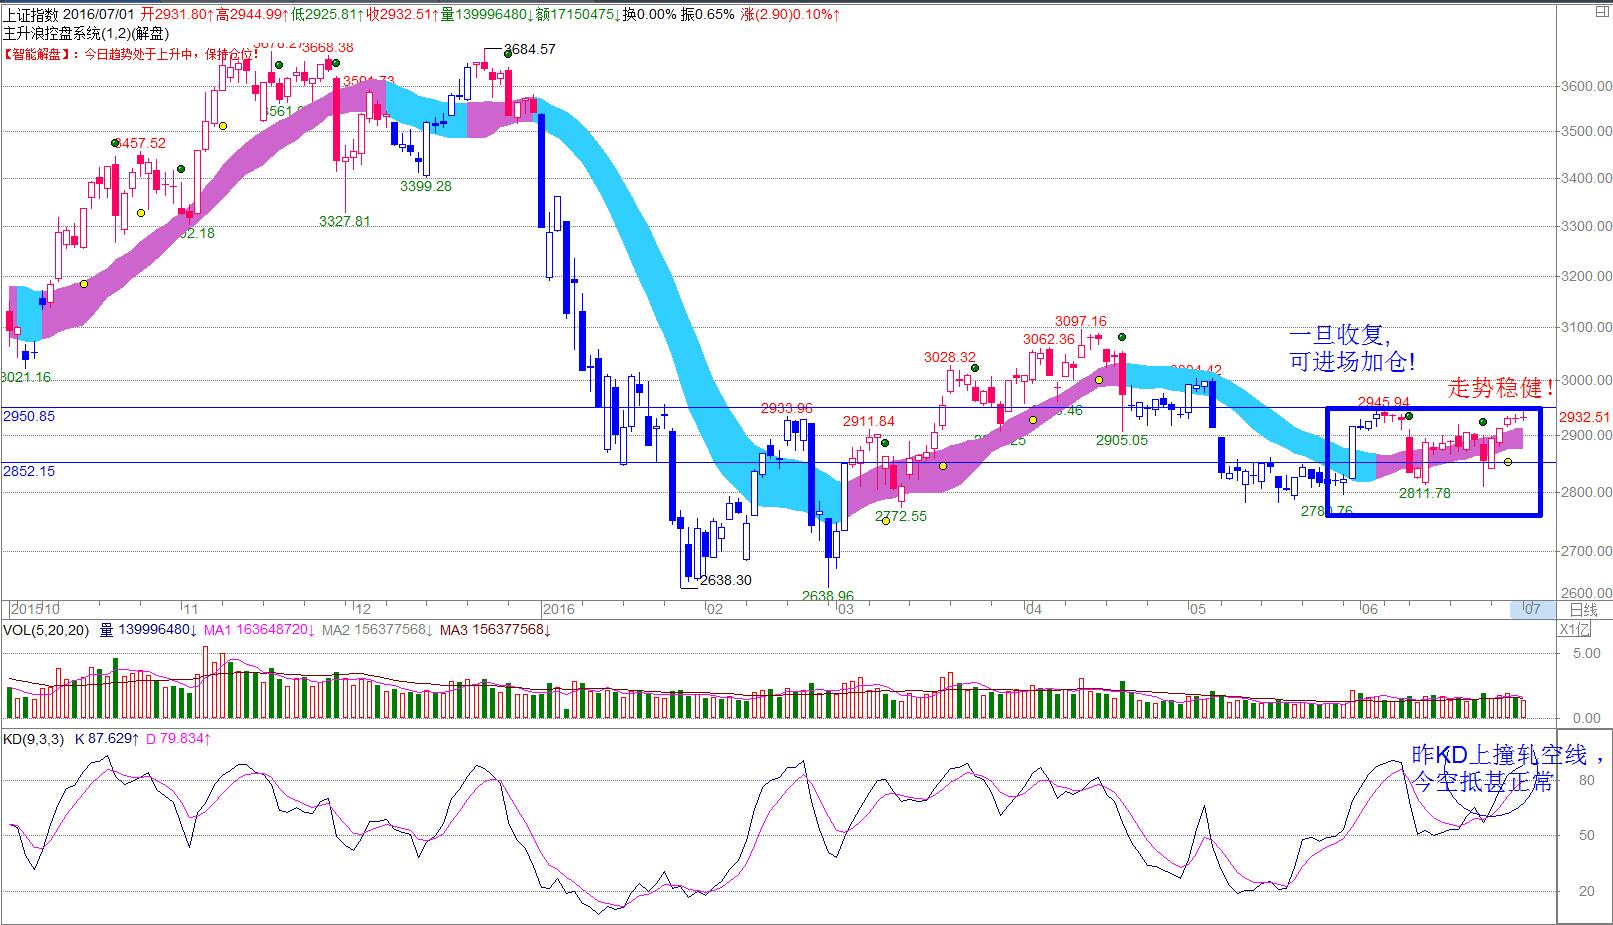Click the KD(9,3,3) indicator label
1613x925 pixels.
33,739
